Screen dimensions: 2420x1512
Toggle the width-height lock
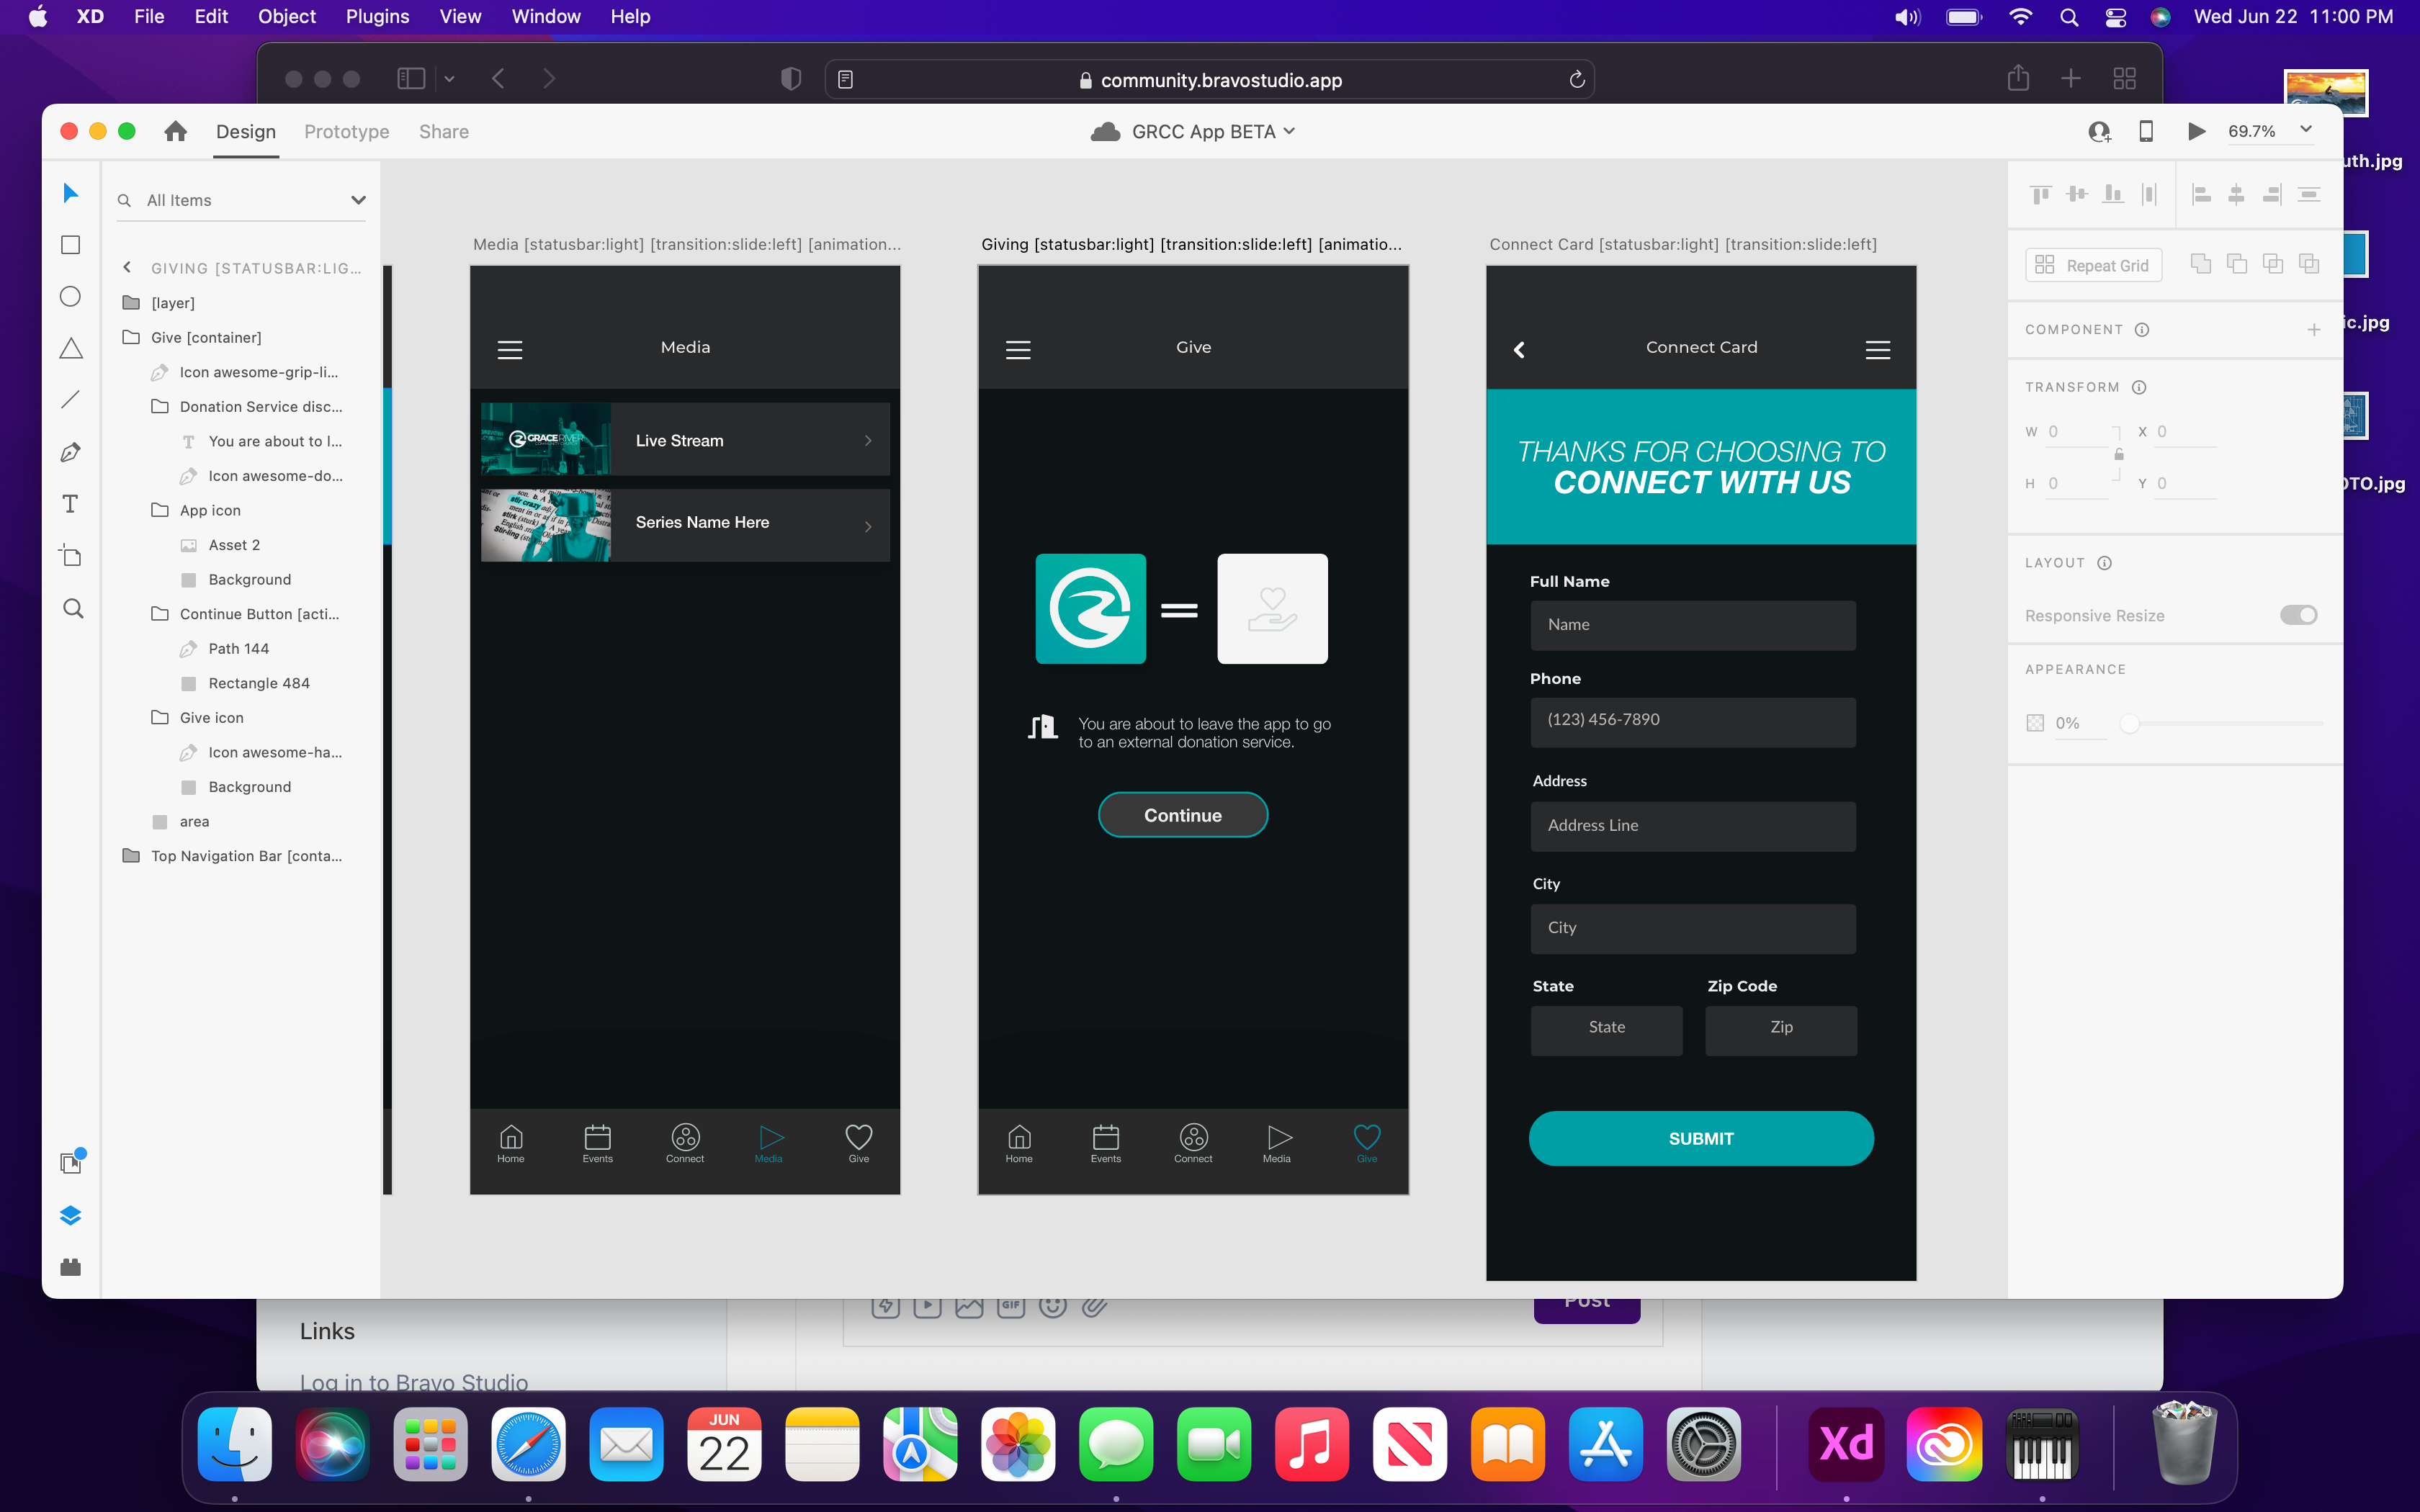[x=2119, y=455]
